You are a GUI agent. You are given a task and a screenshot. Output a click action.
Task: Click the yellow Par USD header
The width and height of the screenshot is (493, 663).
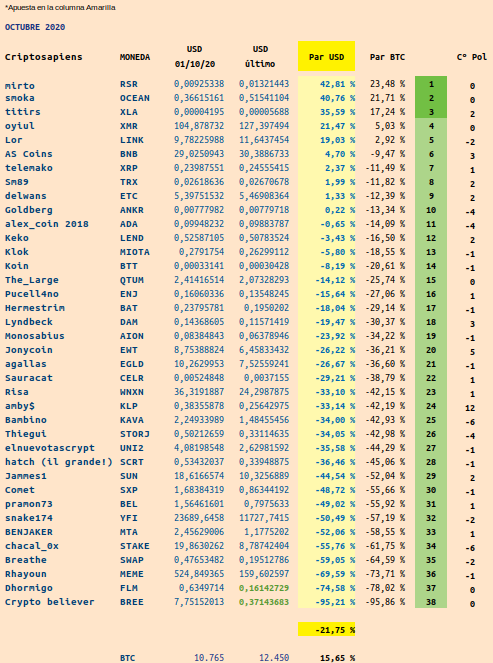click(326, 56)
